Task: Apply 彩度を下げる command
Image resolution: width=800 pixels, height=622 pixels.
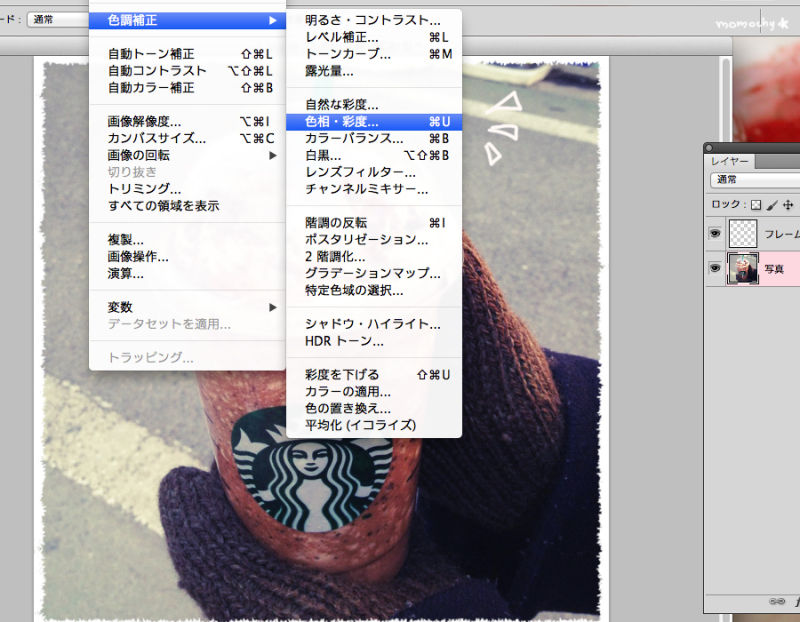Action: pos(374,375)
